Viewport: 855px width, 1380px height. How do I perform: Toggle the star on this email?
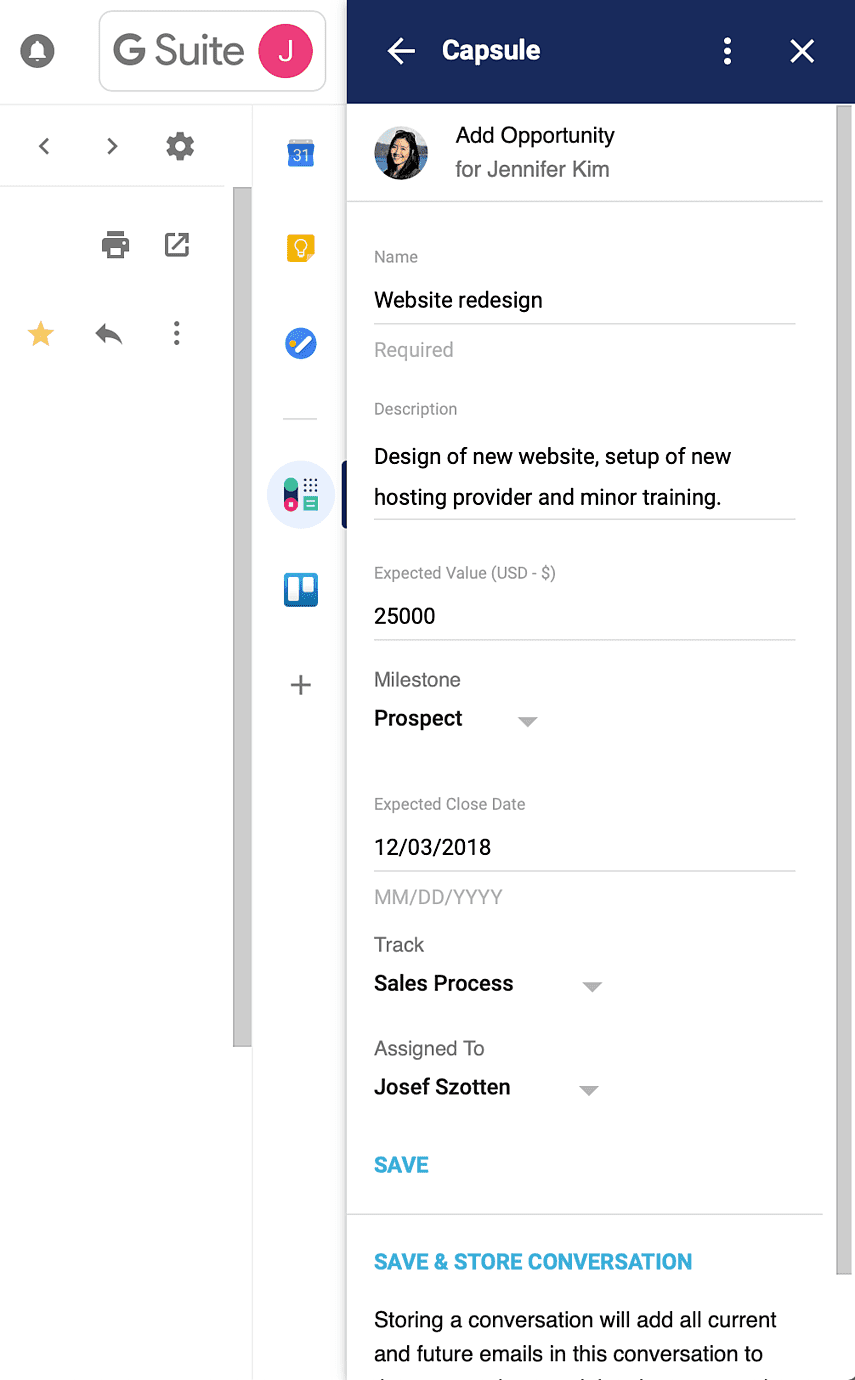[x=41, y=334]
